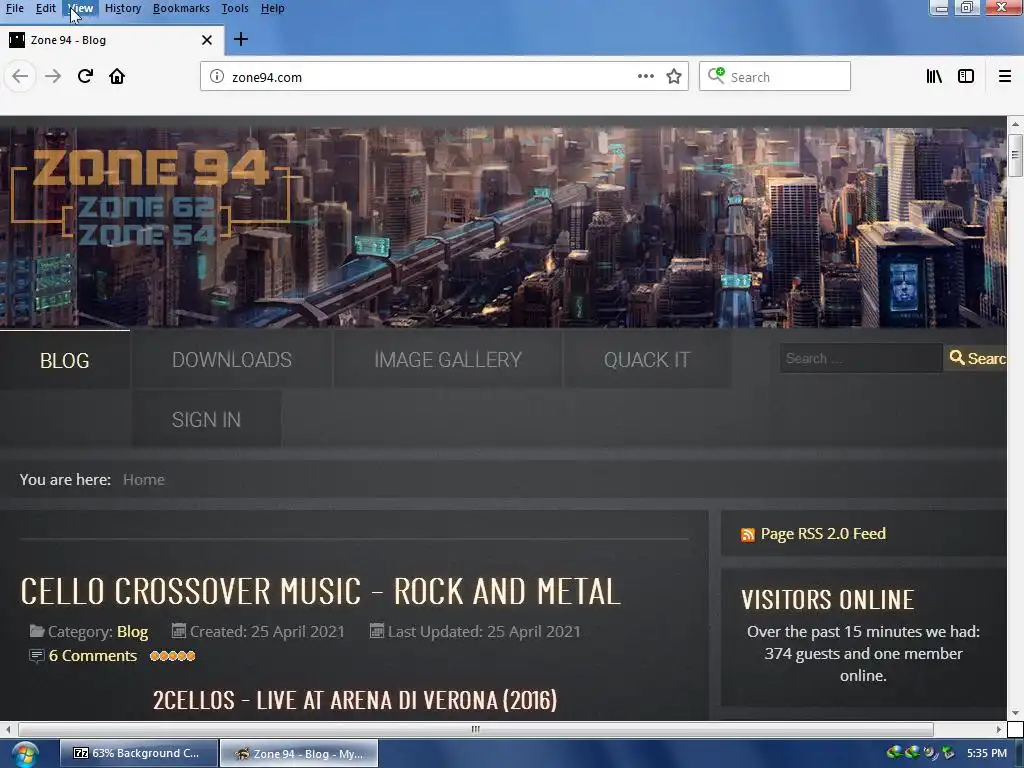This screenshot has width=1024, height=768.
Task: Click the Windows Start orb
Action: (x=24, y=754)
